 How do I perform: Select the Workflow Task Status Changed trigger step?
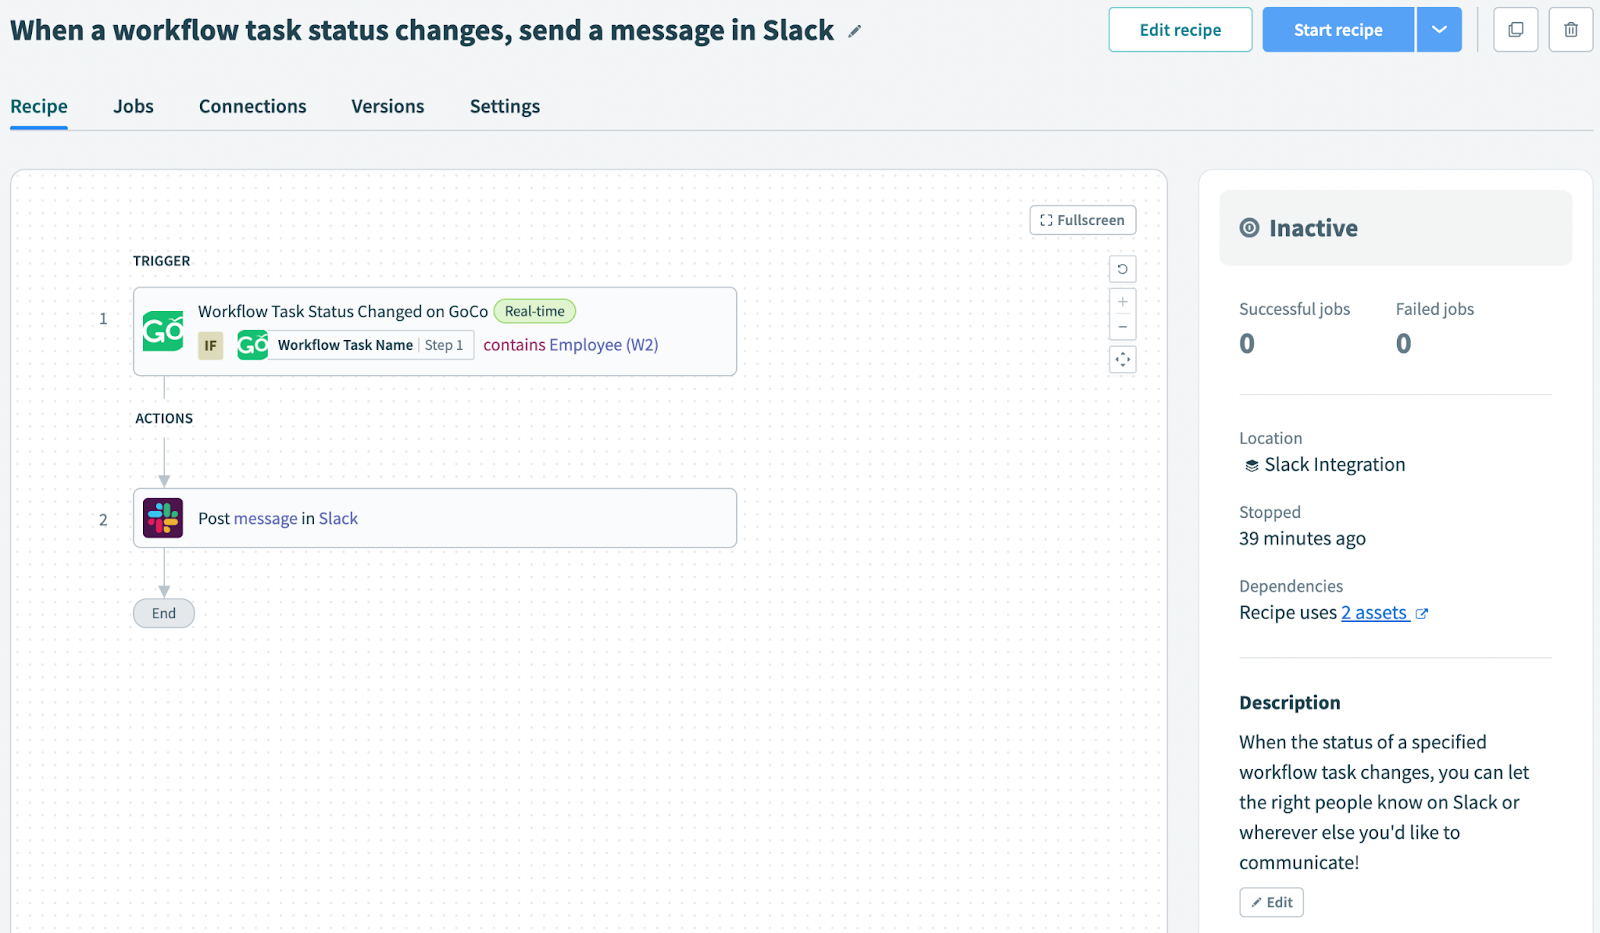tap(435, 331)
